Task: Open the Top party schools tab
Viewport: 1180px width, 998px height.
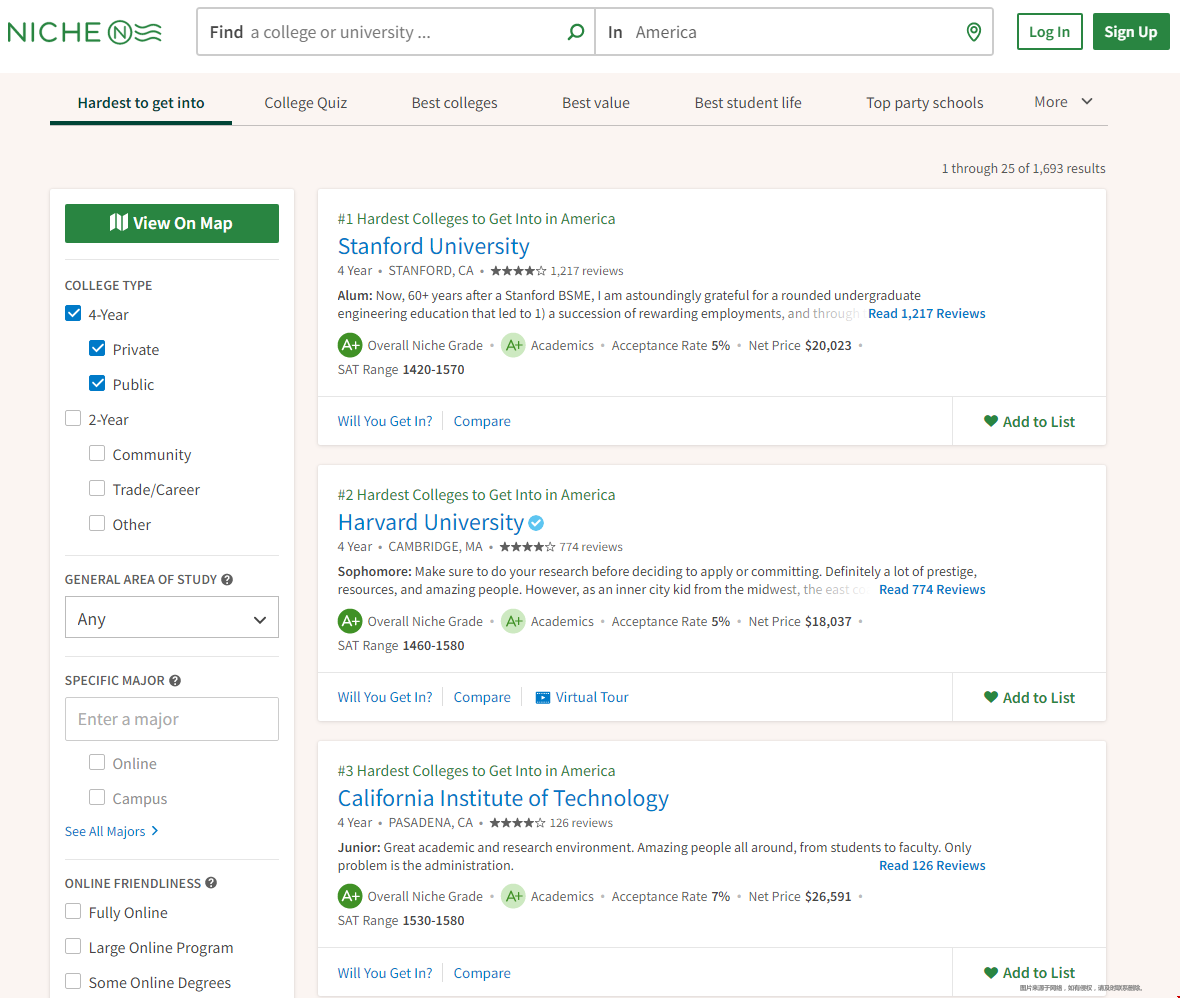Action: tap(925, 103)
